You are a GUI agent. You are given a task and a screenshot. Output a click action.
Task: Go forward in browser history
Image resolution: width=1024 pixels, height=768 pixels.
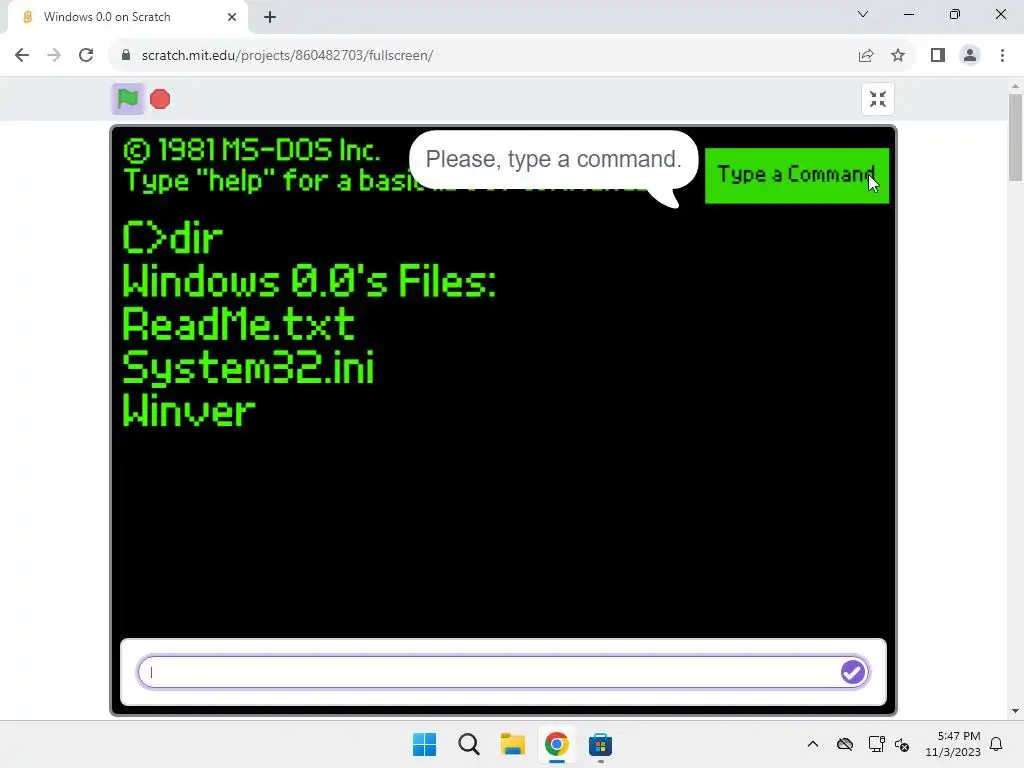click(x=54, y=56)
